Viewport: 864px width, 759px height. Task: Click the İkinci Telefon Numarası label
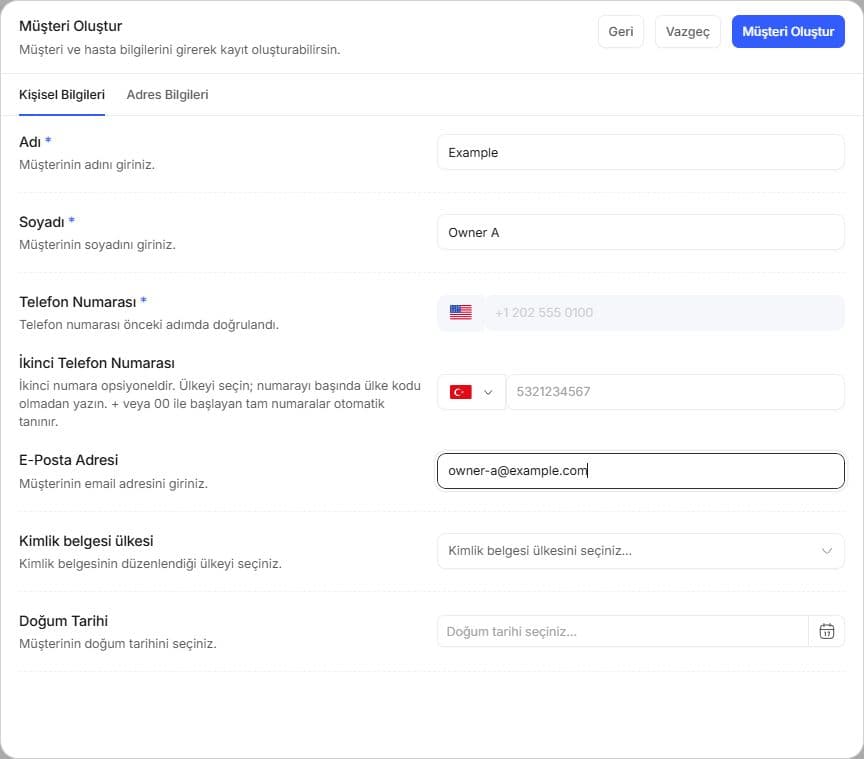97,363
